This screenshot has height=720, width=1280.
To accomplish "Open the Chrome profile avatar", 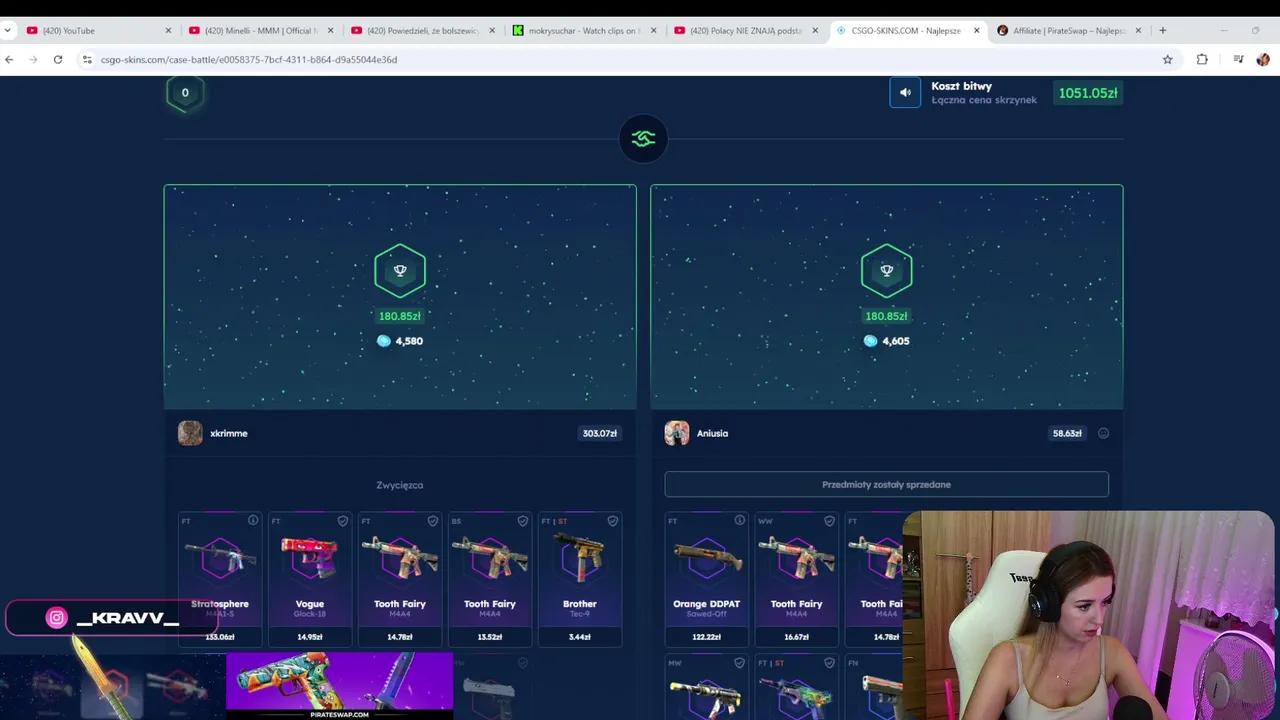I will click(1263, 59).
